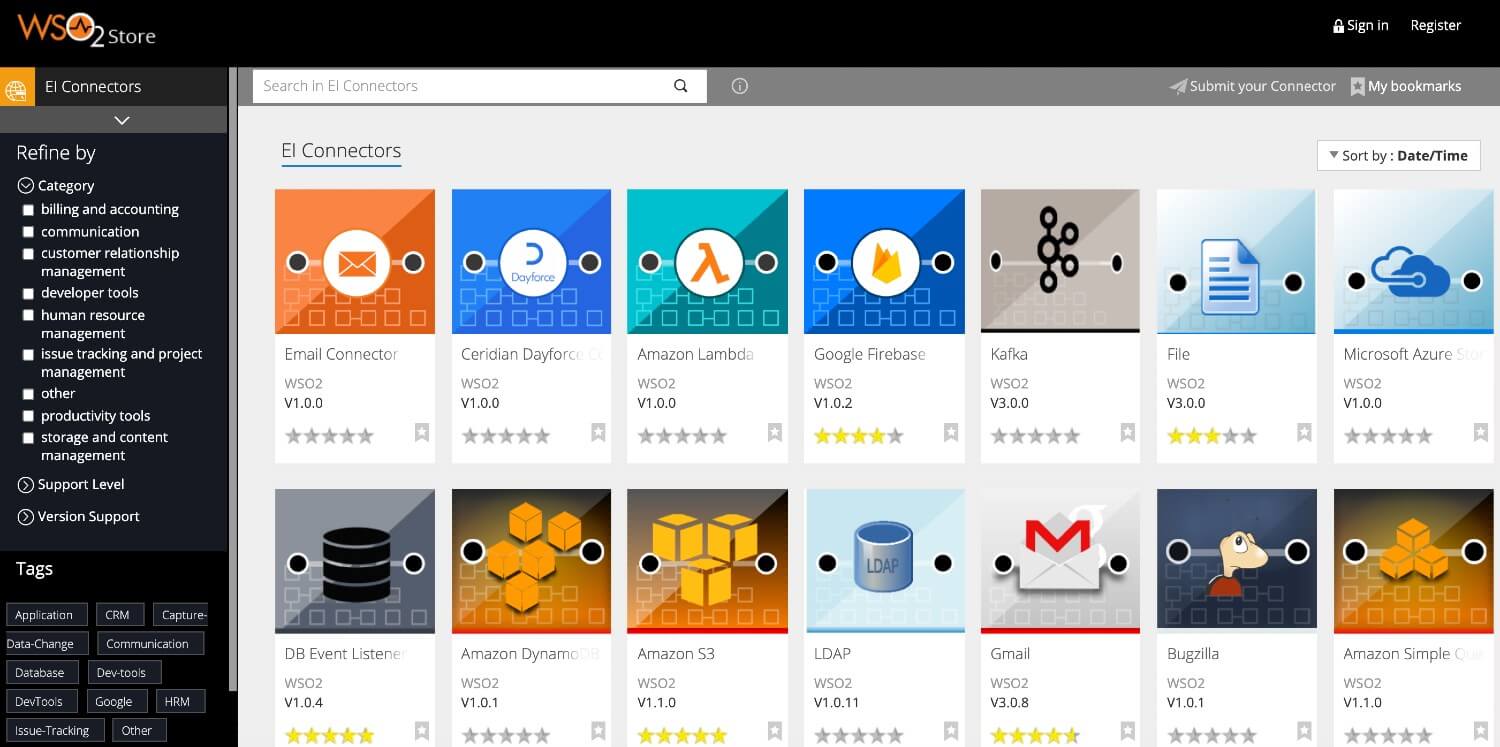This screenshot has width=1500, height=747.
Task: Click the WSO2 Store logo
Action: pos(87,30)
